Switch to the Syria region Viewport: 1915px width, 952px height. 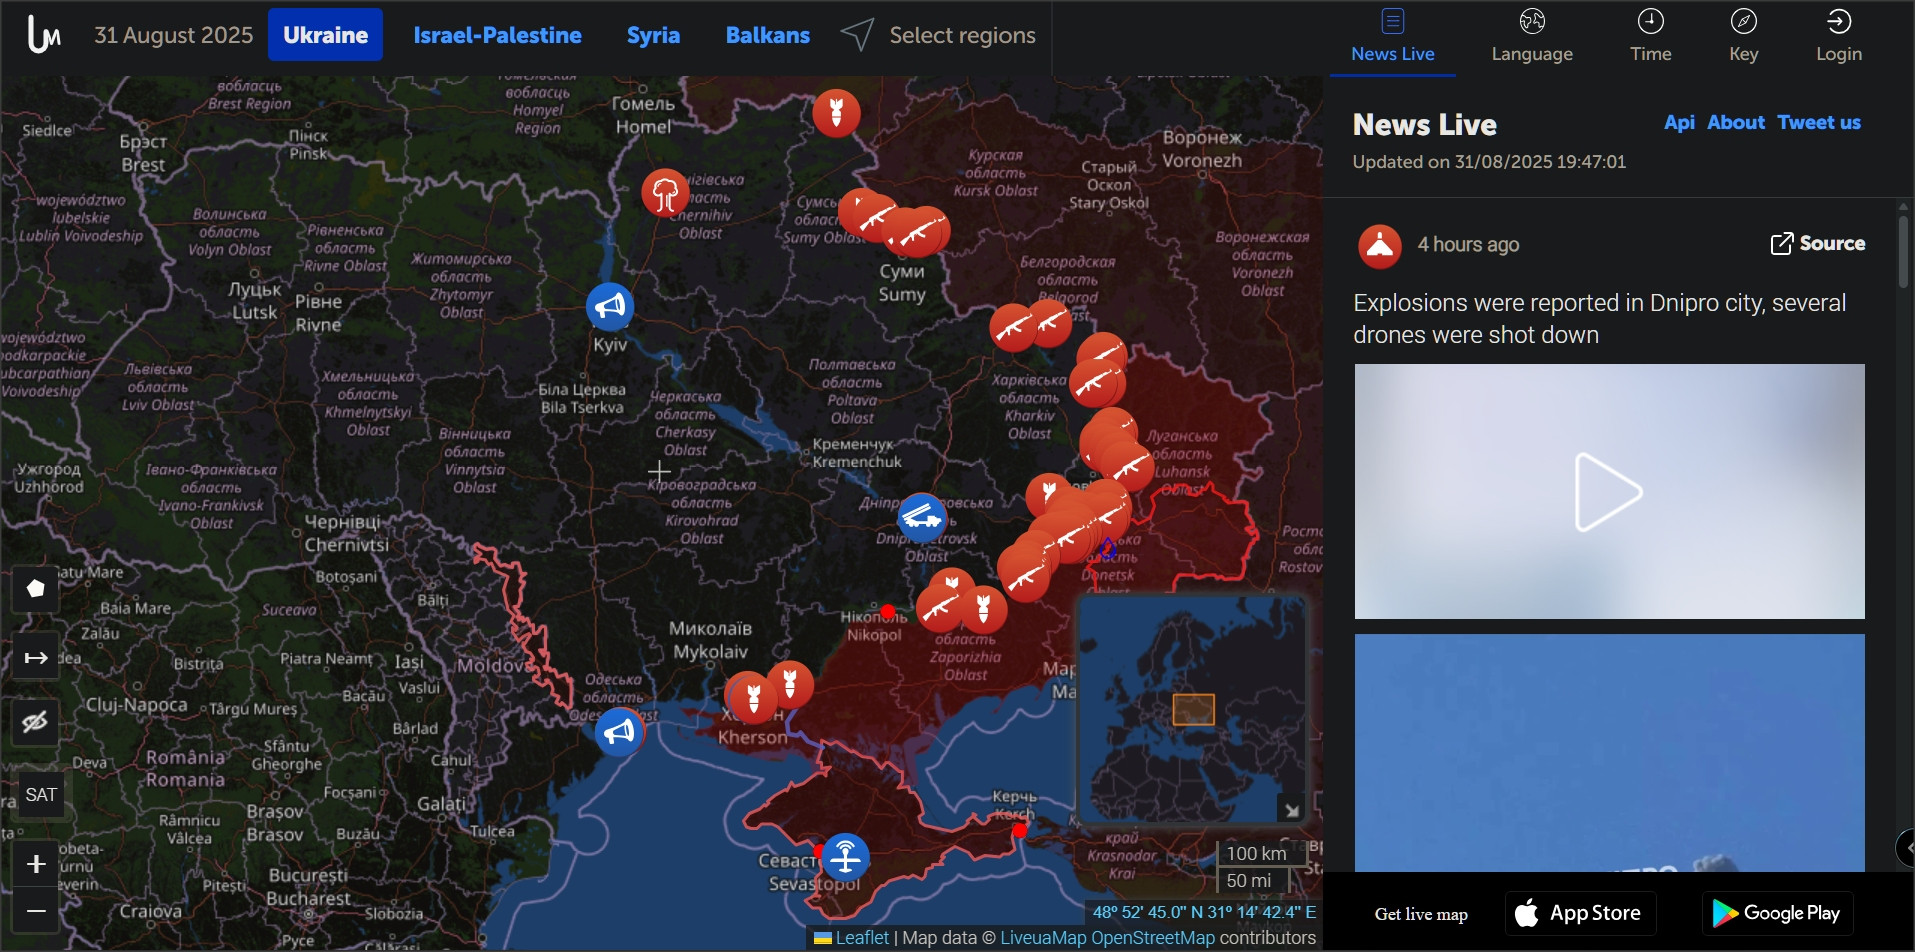(653, 35)
